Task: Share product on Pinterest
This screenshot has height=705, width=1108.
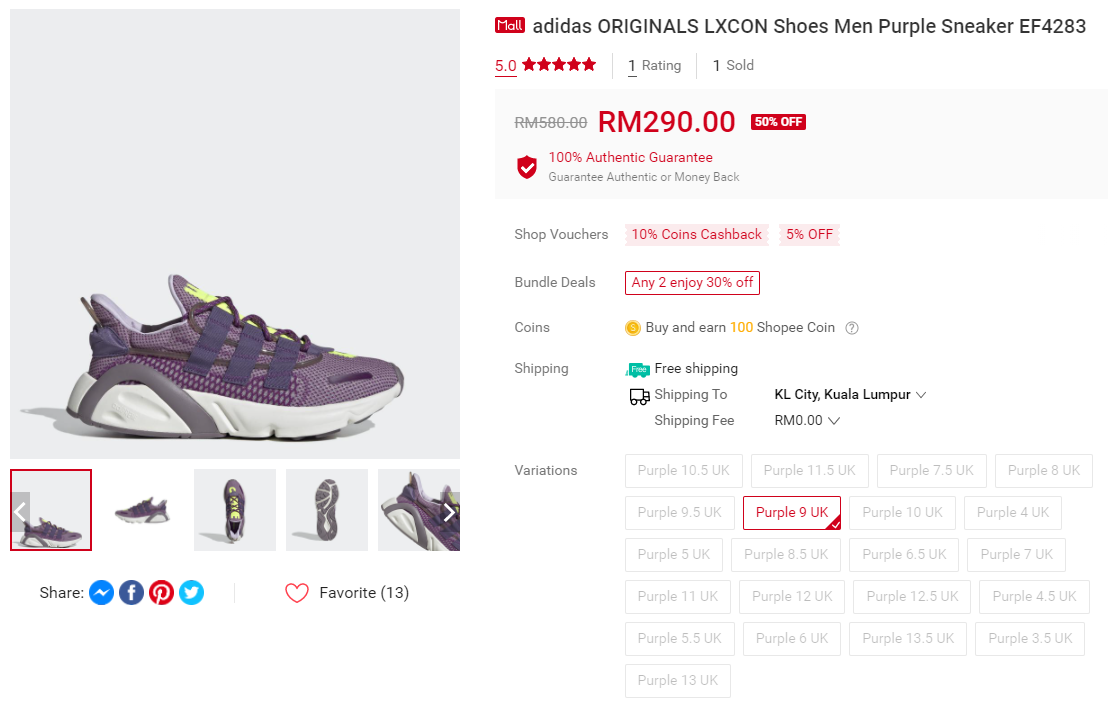Action: point(161,593)
